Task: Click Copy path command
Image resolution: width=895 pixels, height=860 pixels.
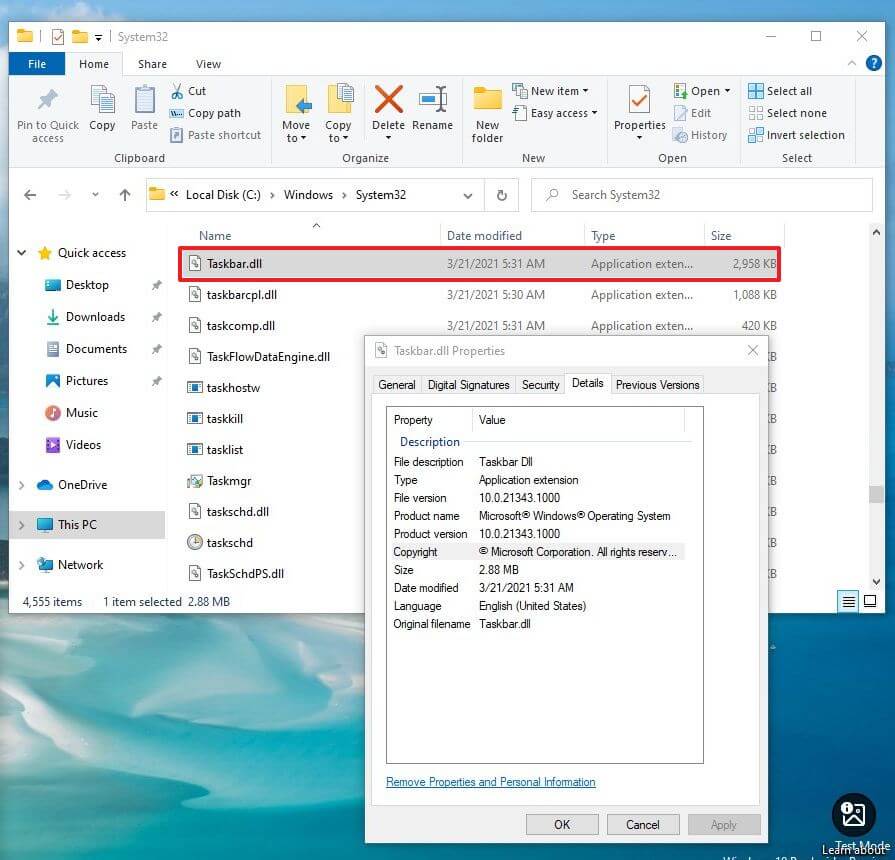Action: tap(205, 113)
